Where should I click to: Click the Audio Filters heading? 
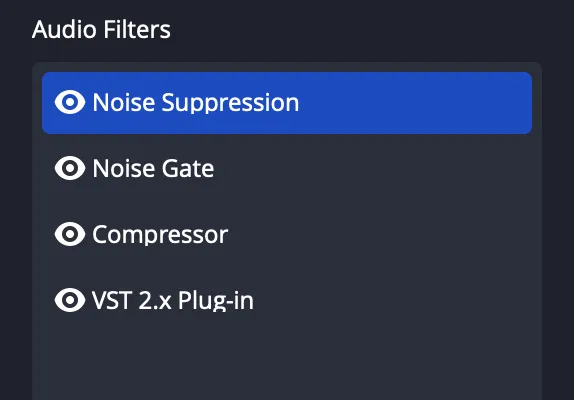pos(101,29)
